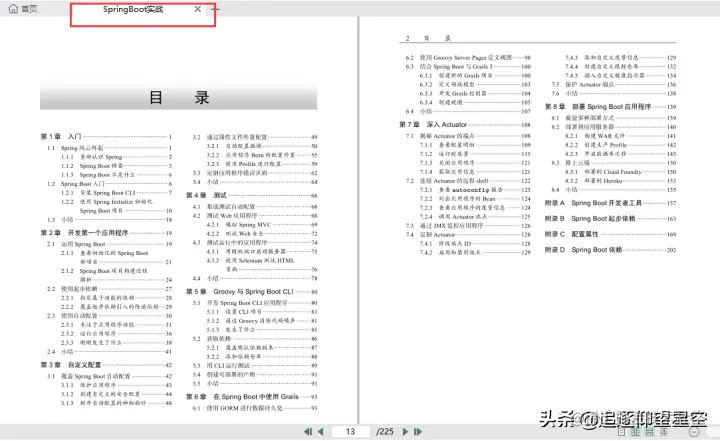Click chapter entry 第6章 在 Spring Boot 中使用 Grails
720x441 pixels.
tap(252, 397)
